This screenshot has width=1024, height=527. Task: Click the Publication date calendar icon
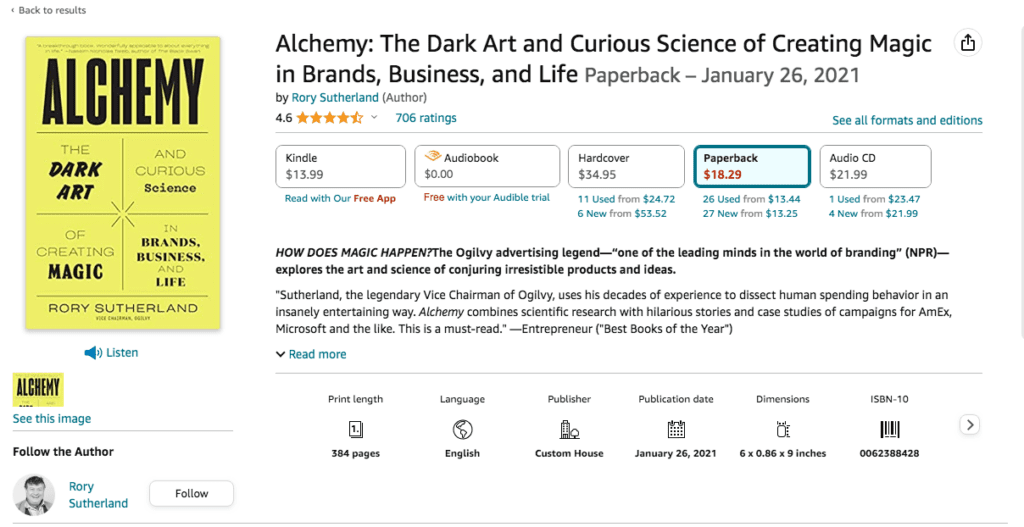click(x=676, y=429)
